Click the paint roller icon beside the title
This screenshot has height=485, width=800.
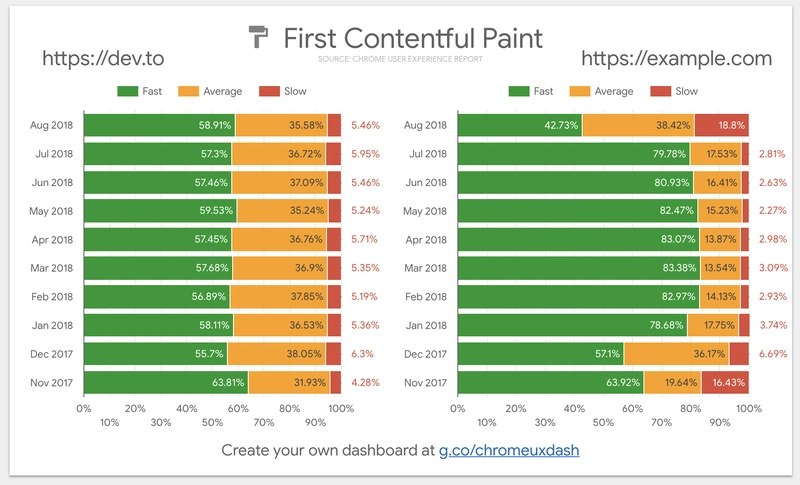click(x=258, y=37)
